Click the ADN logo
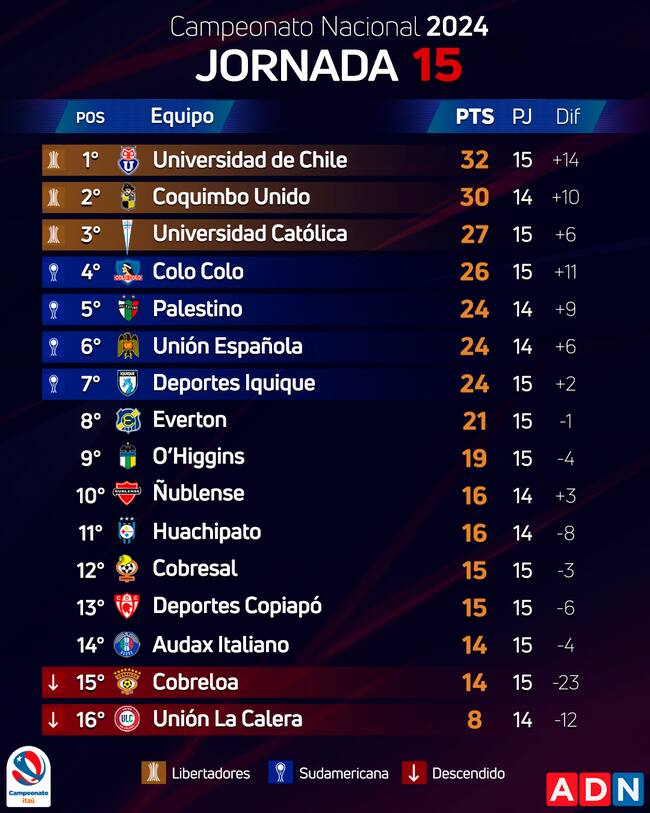This screenshot has height=813, width=650. 594,789
